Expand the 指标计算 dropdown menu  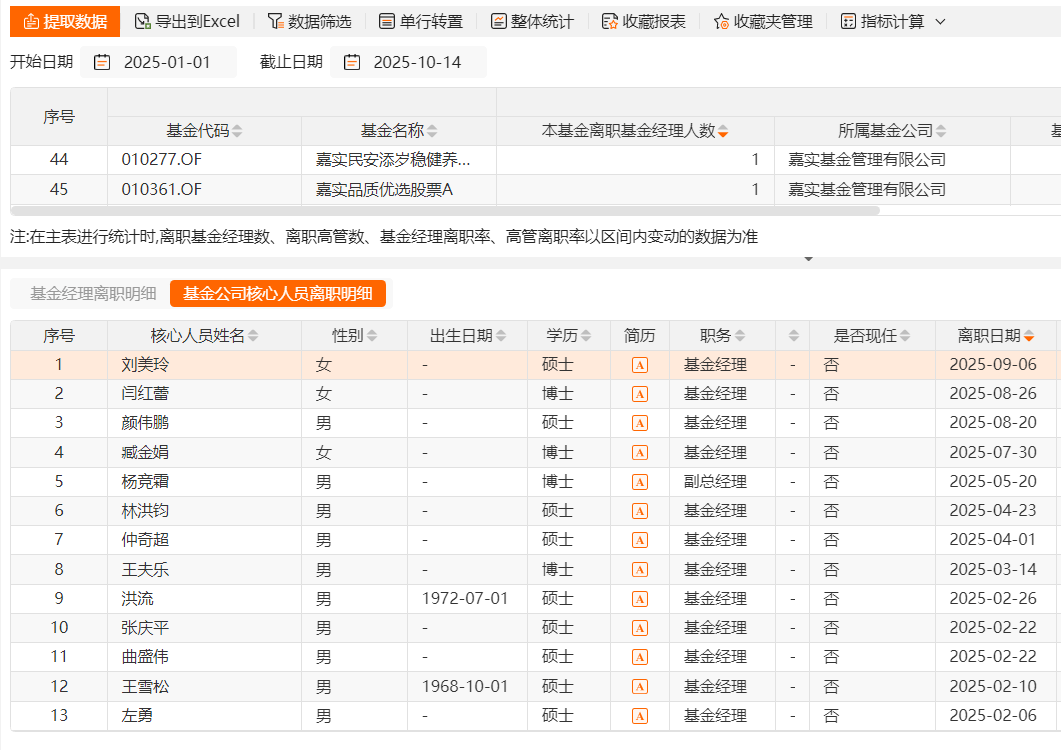click(x=939, y=21)
